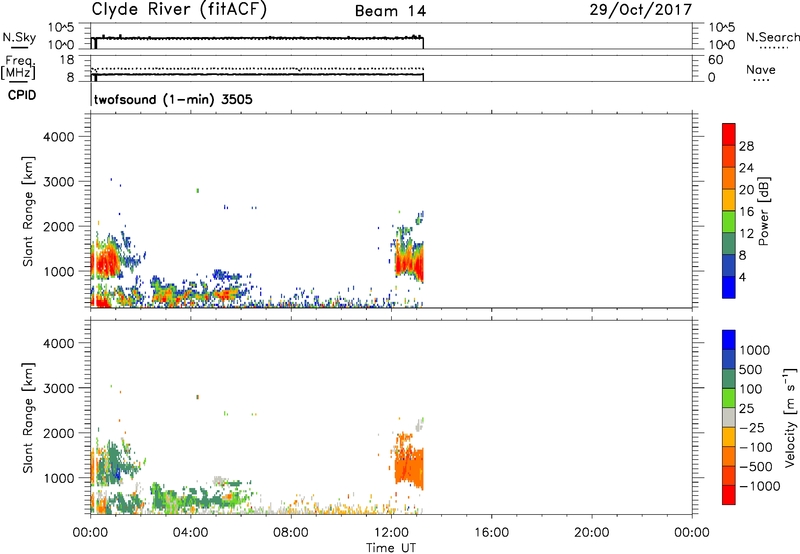This screenshot has height=554, width=800.
Task: Click the '12:00' time tick label
Action: (x=391, y=533)
